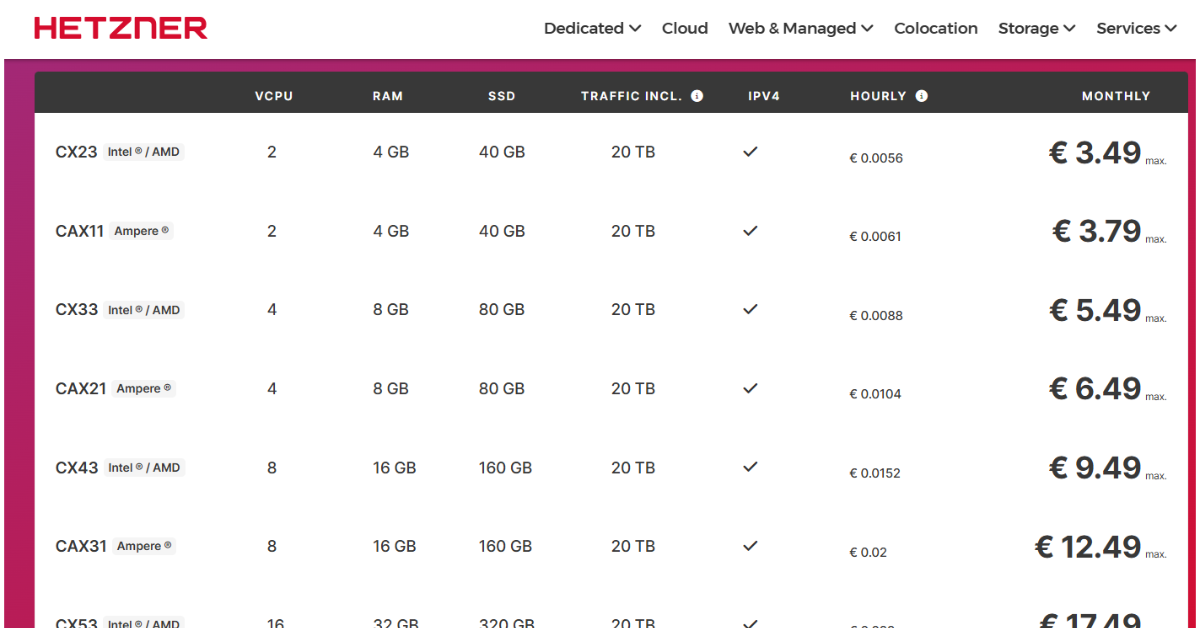The height and width of the screenshot is (628, 1200).
Task: Click the € 6.49 monthly price
Action: click(x=1095, y=388)
